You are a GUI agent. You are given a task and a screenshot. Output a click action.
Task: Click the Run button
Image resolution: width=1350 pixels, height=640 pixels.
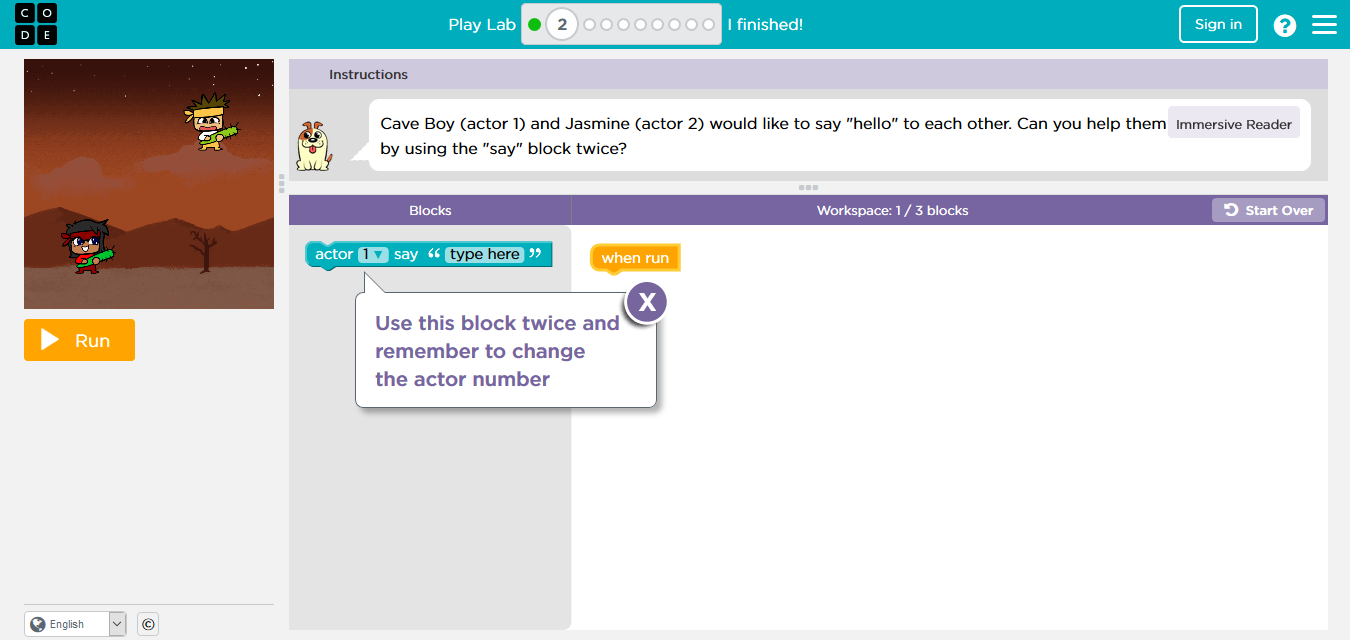(79, 340)
